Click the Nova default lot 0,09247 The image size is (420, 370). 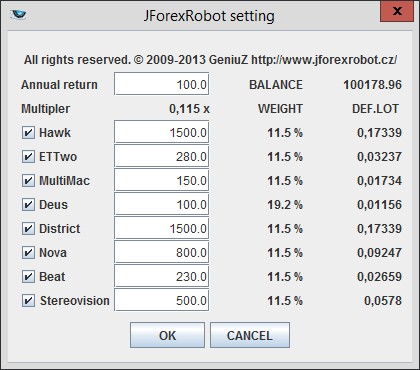(x=379, y=253)
